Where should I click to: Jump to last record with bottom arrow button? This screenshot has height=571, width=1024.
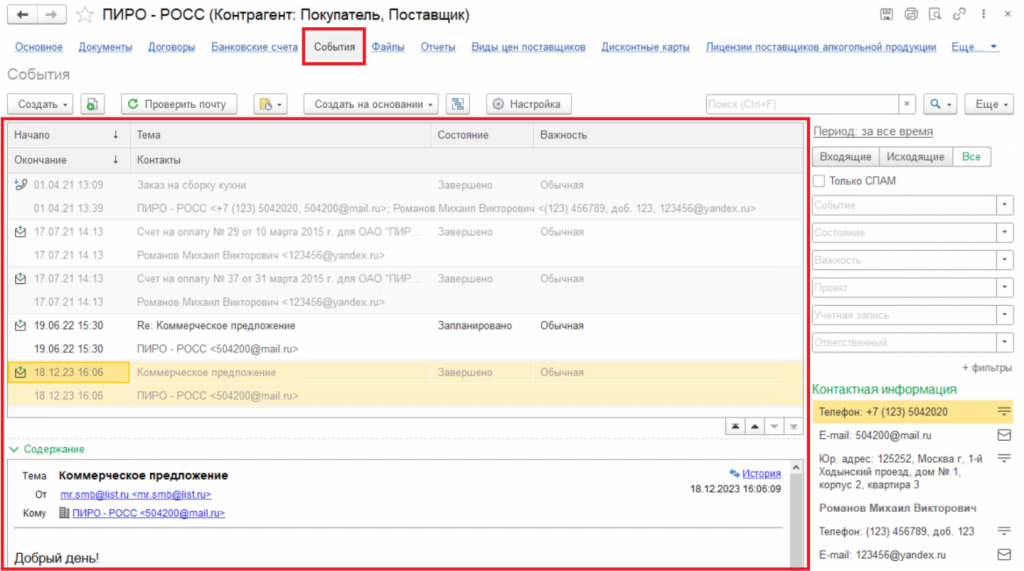793,427
